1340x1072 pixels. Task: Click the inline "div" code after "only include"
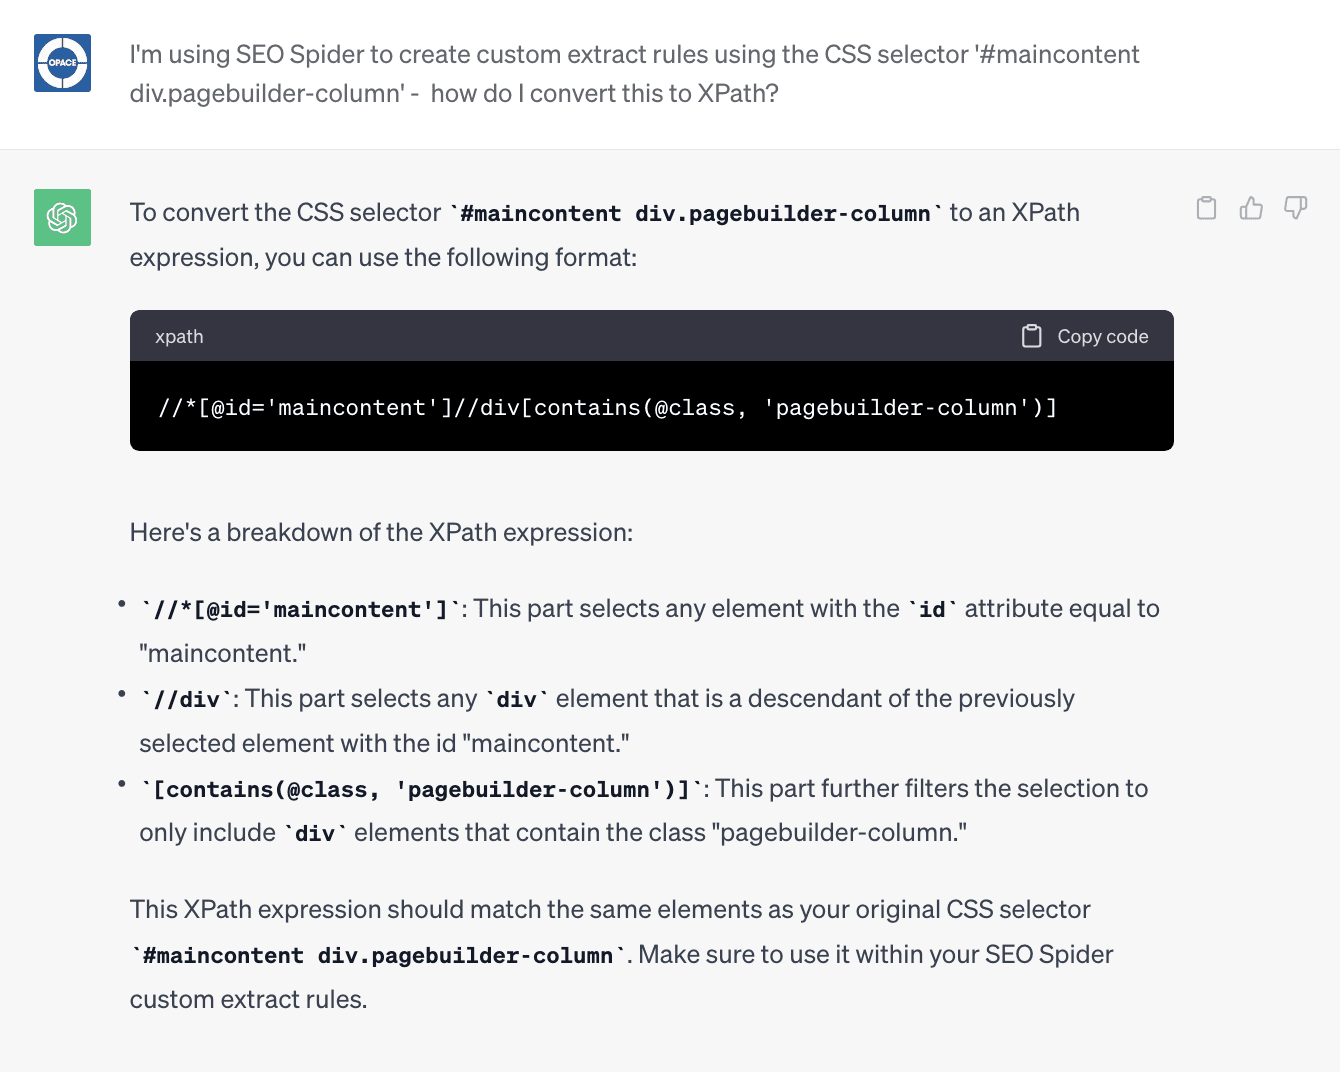pos(315,834)
